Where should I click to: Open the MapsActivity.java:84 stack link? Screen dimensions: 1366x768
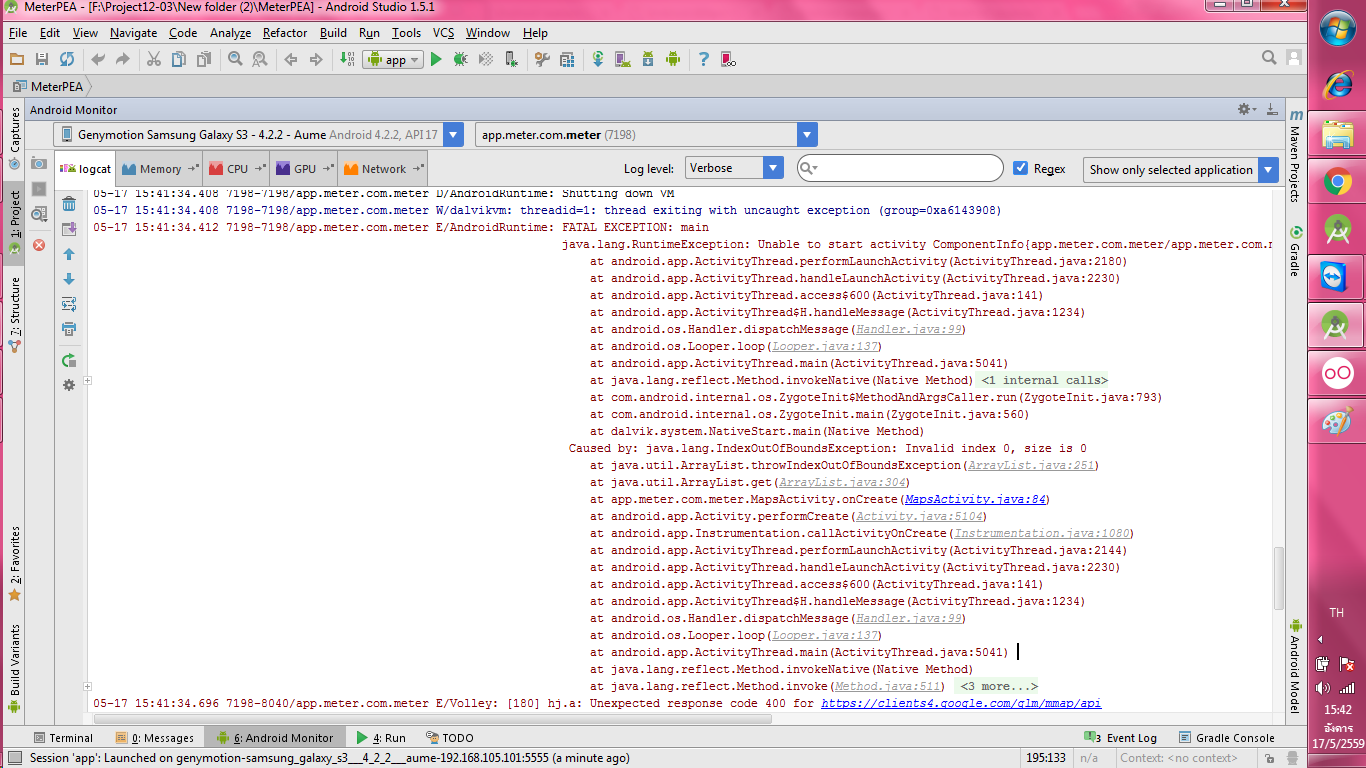[974, 500]
